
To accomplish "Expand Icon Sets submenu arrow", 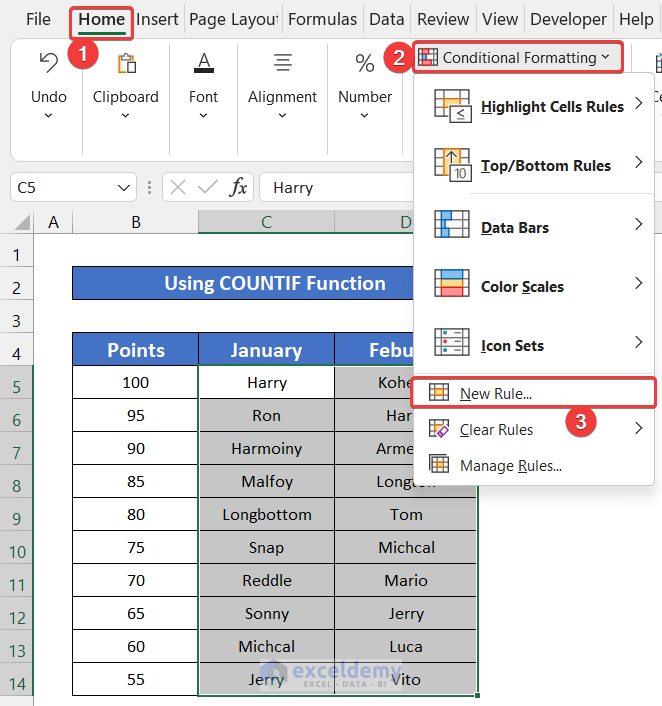I will [639, 342].
